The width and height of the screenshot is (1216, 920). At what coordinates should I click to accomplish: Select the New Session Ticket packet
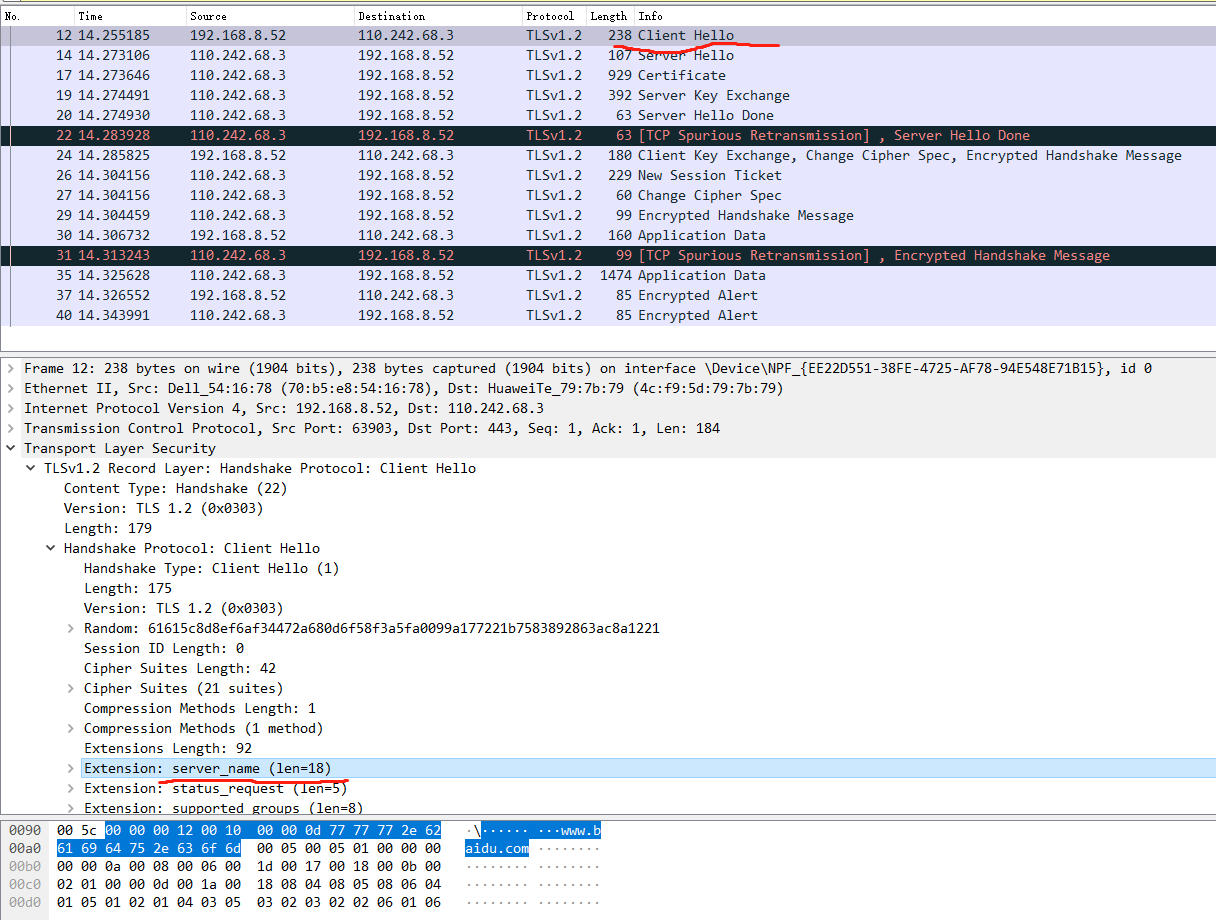(600, 175)
